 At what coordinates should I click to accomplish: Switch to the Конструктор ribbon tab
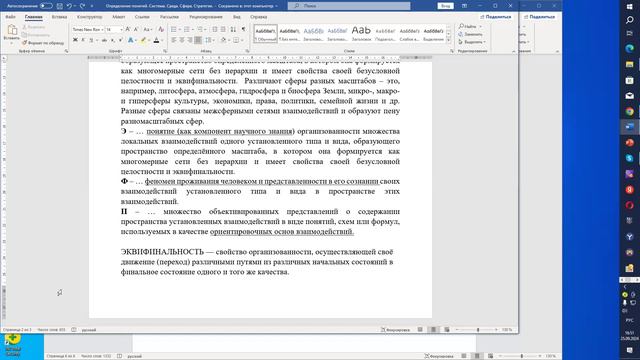click(x=89, y=17)
